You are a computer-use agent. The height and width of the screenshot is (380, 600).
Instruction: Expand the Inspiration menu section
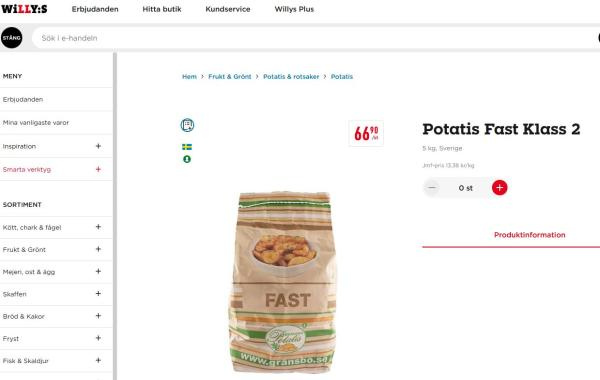pyautogui.click(x=98, y=146)
